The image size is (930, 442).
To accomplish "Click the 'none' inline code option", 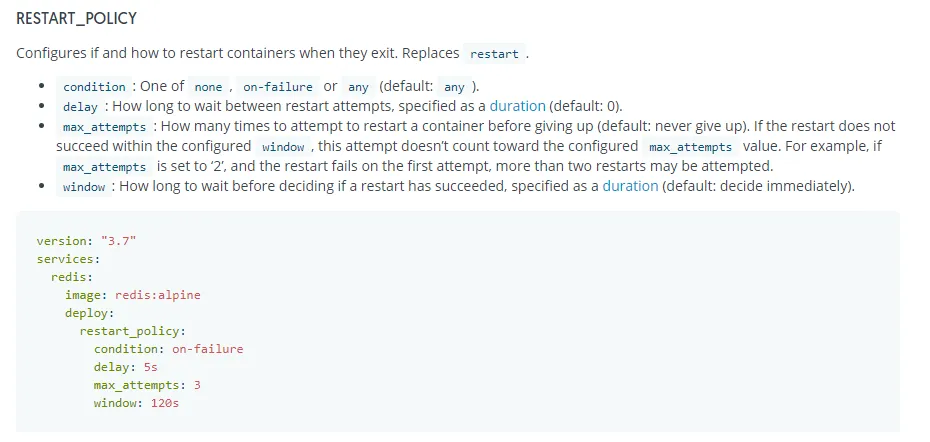I will click(208, 87).
